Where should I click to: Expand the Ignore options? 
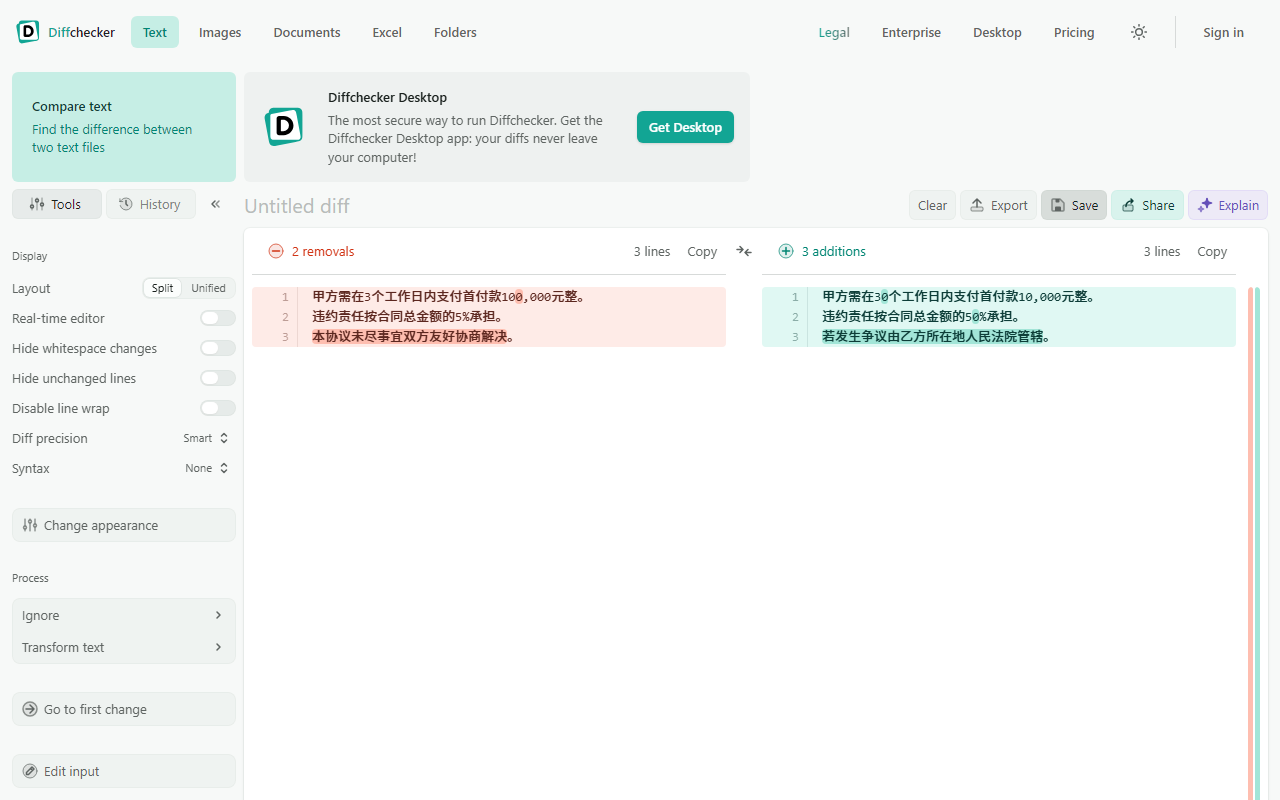tap(124, 615)
